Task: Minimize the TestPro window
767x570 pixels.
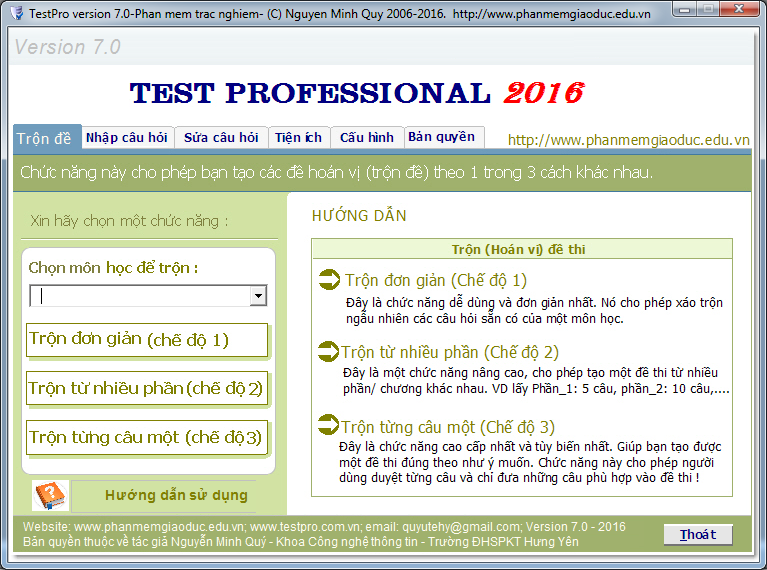Action: tap(684, 9)
